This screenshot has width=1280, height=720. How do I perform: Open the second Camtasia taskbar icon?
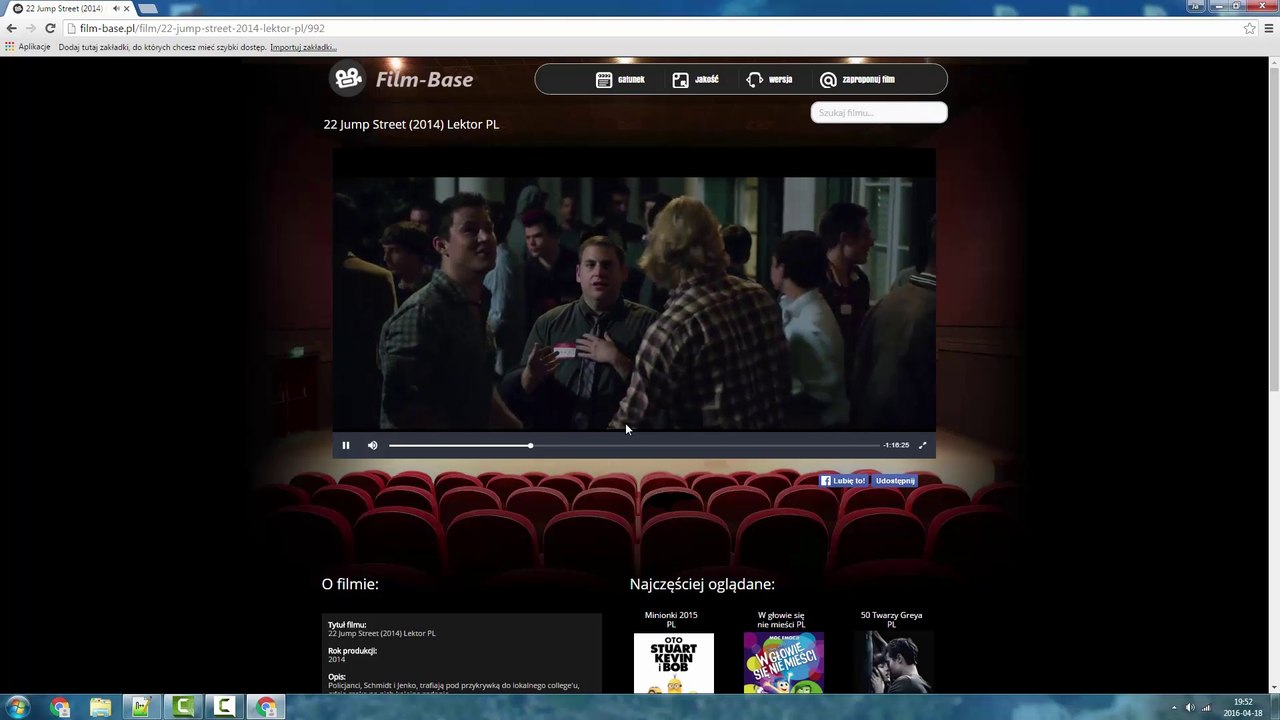click(224, 708)
